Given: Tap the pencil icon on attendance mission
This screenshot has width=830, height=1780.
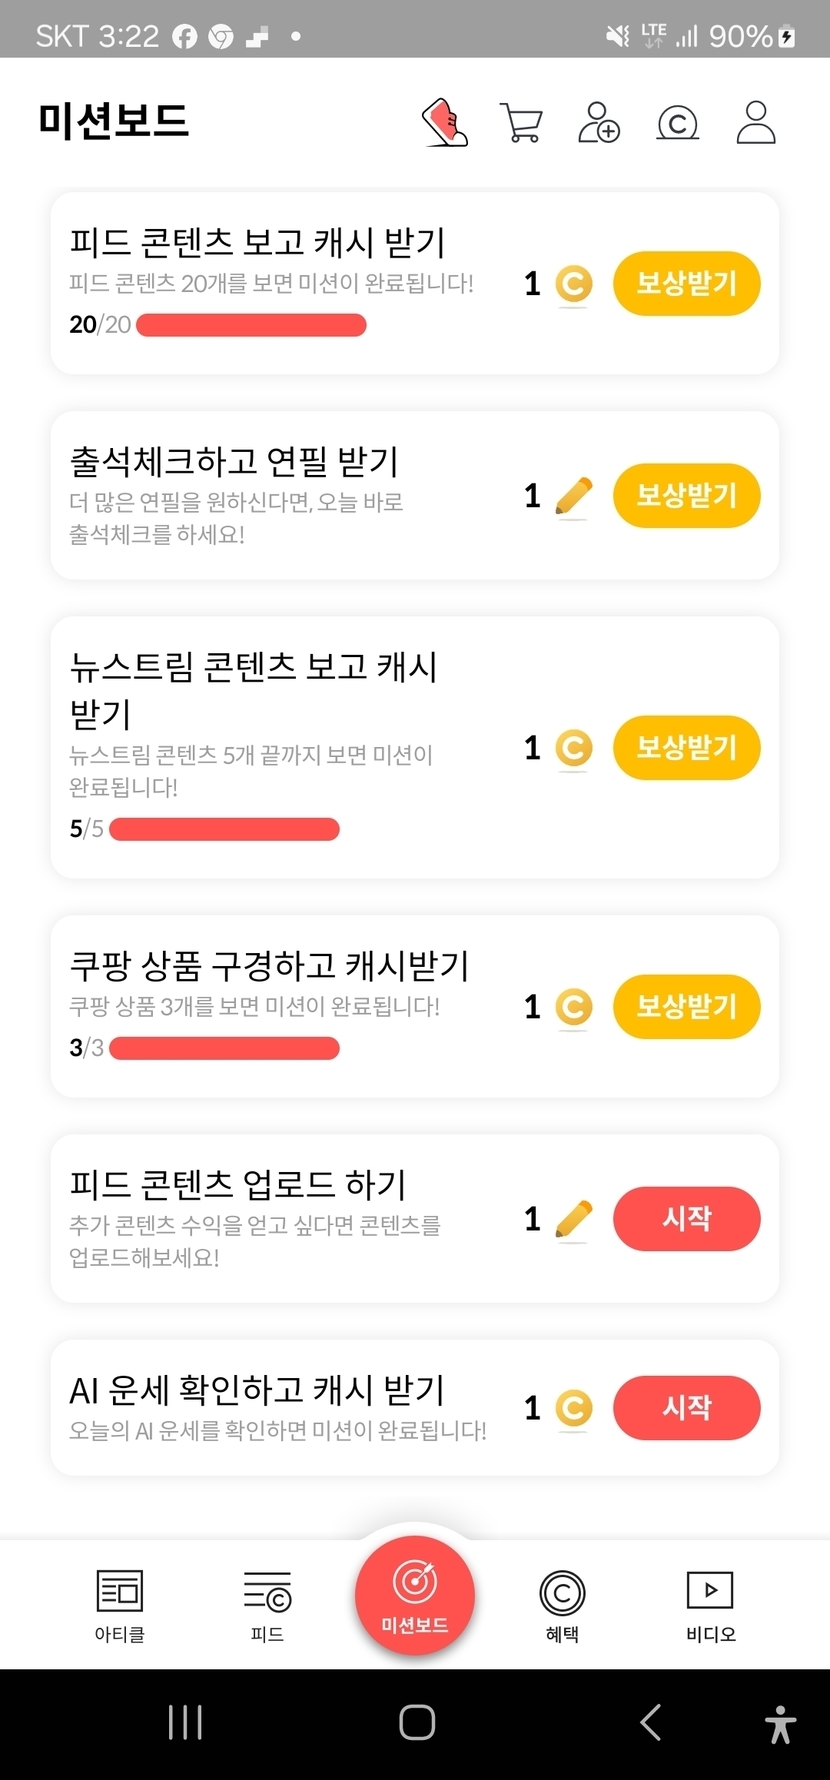Looking at the screenshot, I should coord(573,496).
